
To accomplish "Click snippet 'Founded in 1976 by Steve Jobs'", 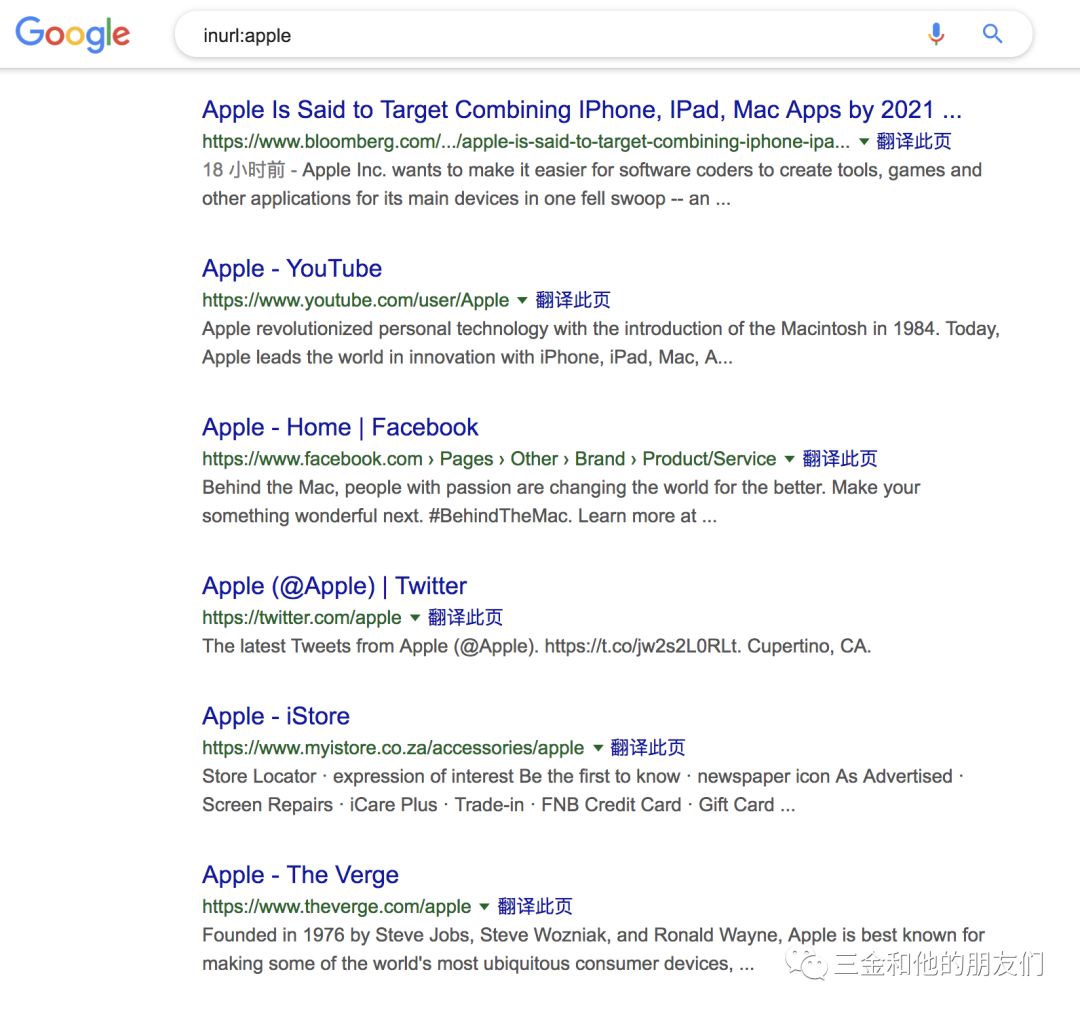I will click(593, 949).
